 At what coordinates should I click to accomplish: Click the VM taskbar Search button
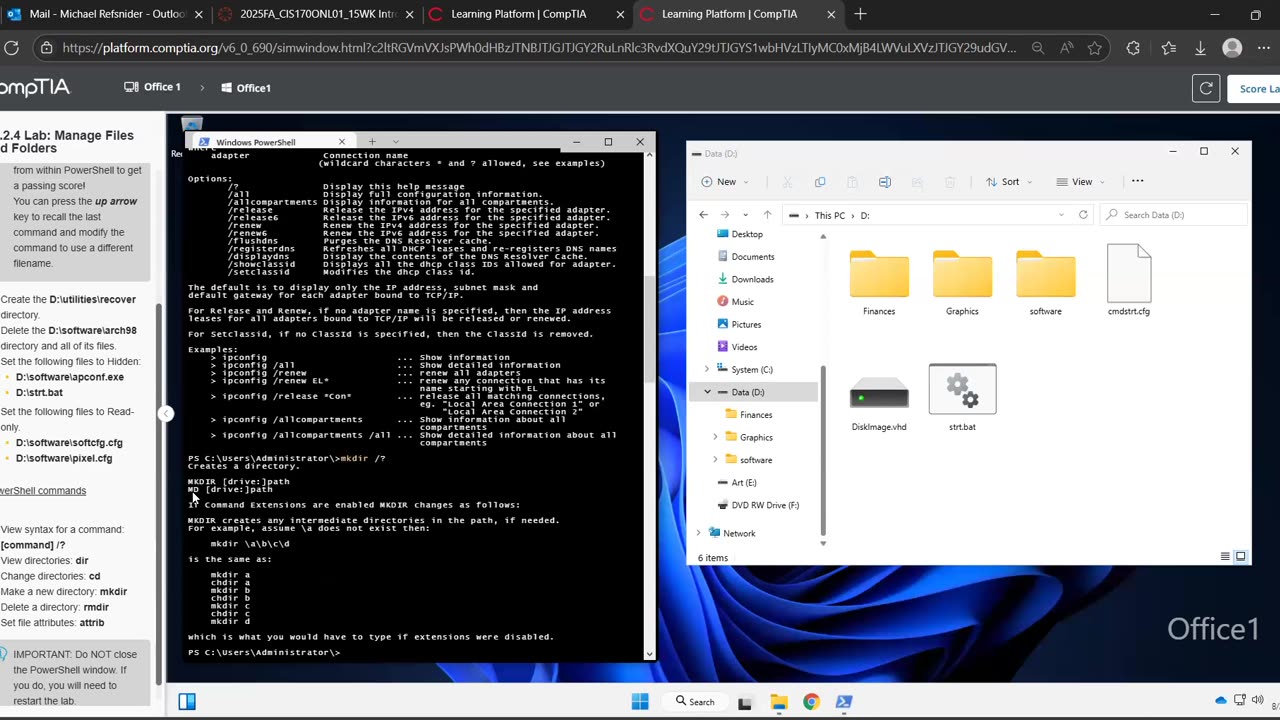click(695, 702)
